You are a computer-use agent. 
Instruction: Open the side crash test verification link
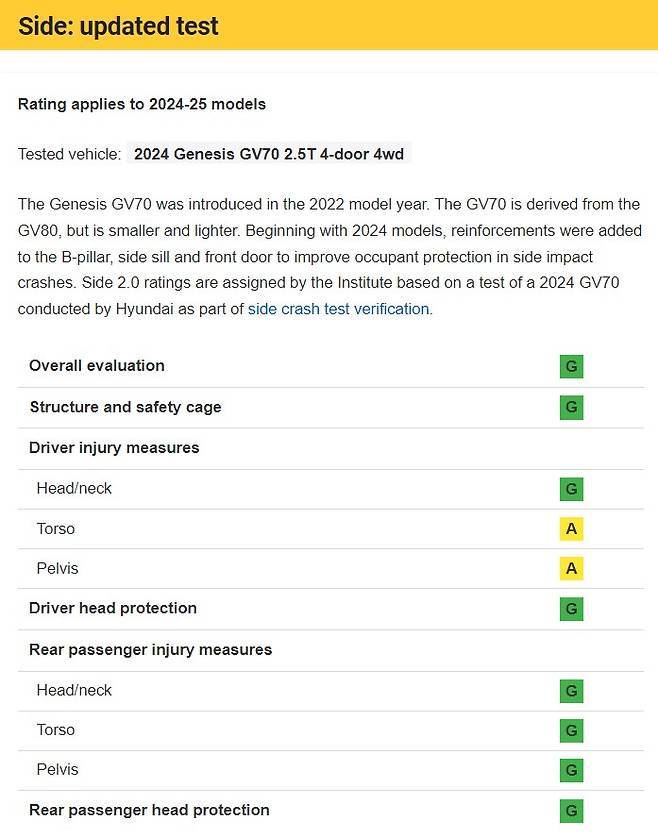pyautogui.click(x=338, y=309)
